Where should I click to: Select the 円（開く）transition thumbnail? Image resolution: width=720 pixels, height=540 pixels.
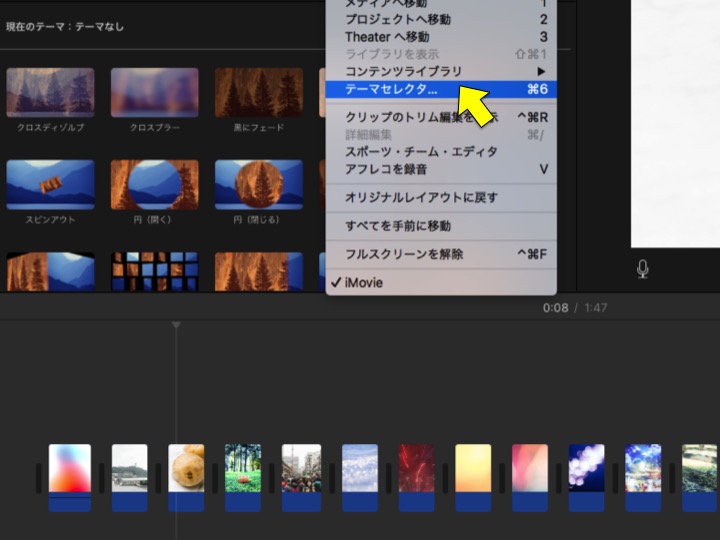[155, 185]
